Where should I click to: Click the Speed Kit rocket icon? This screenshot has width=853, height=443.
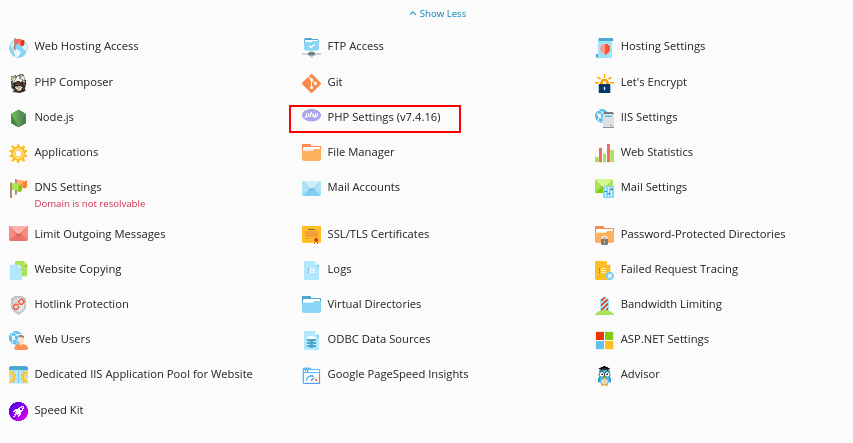tap(18, 410)
